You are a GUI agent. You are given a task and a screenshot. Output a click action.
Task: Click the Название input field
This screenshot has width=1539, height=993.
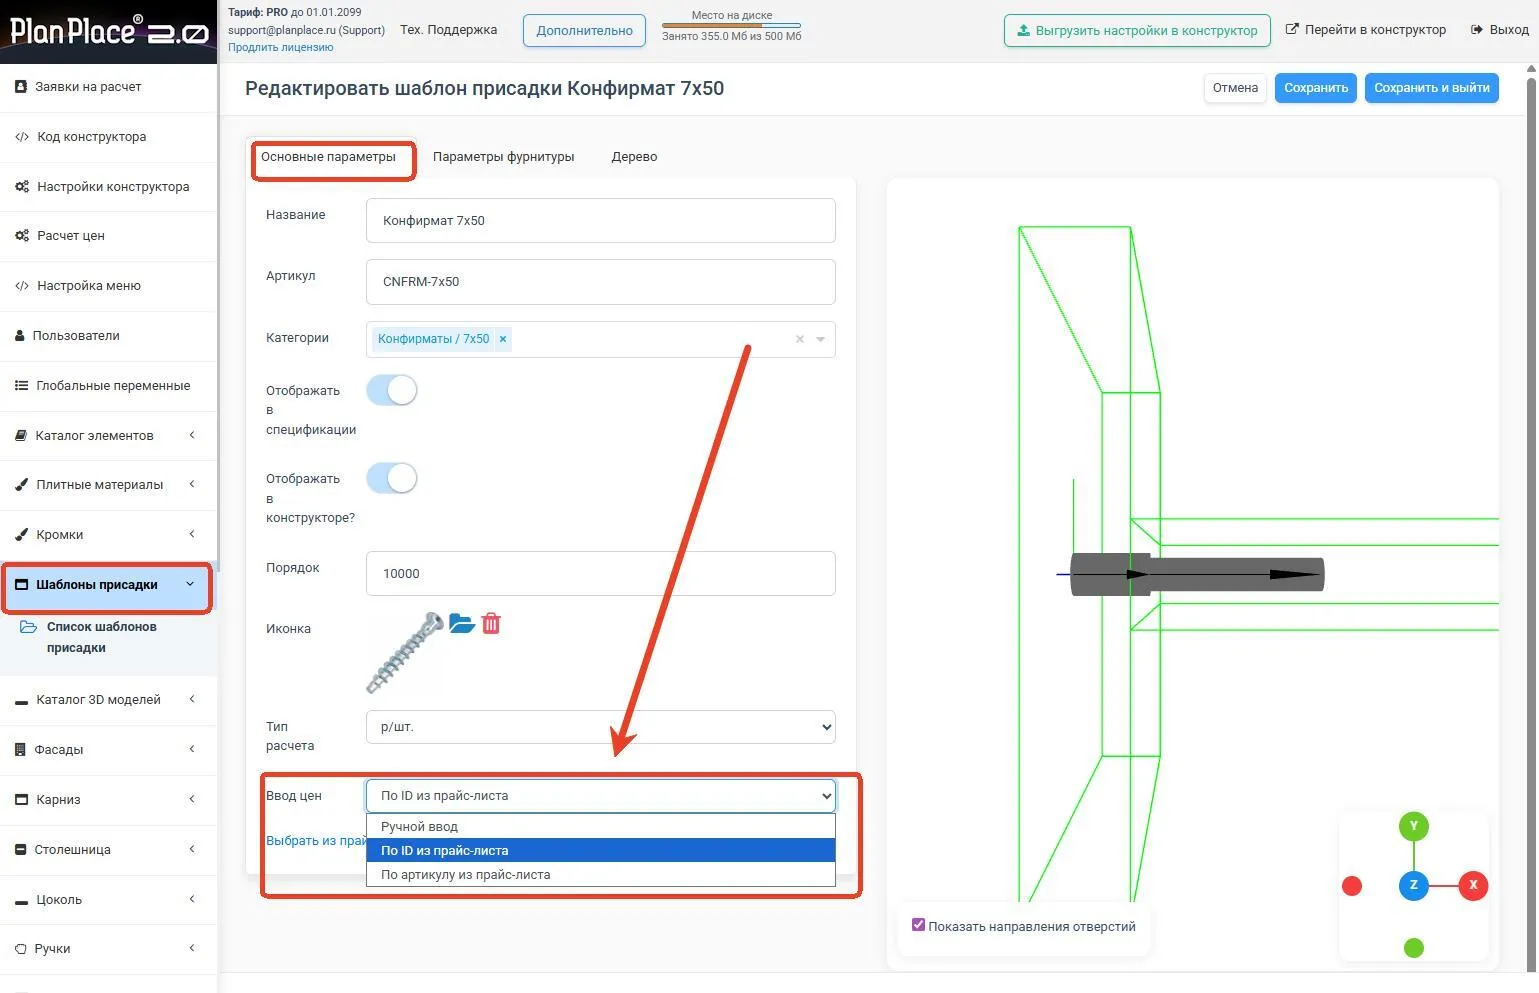coord(600,221)
